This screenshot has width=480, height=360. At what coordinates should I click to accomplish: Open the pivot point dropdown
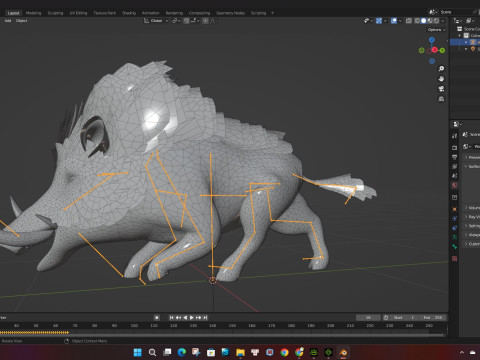tap(176, 21)
